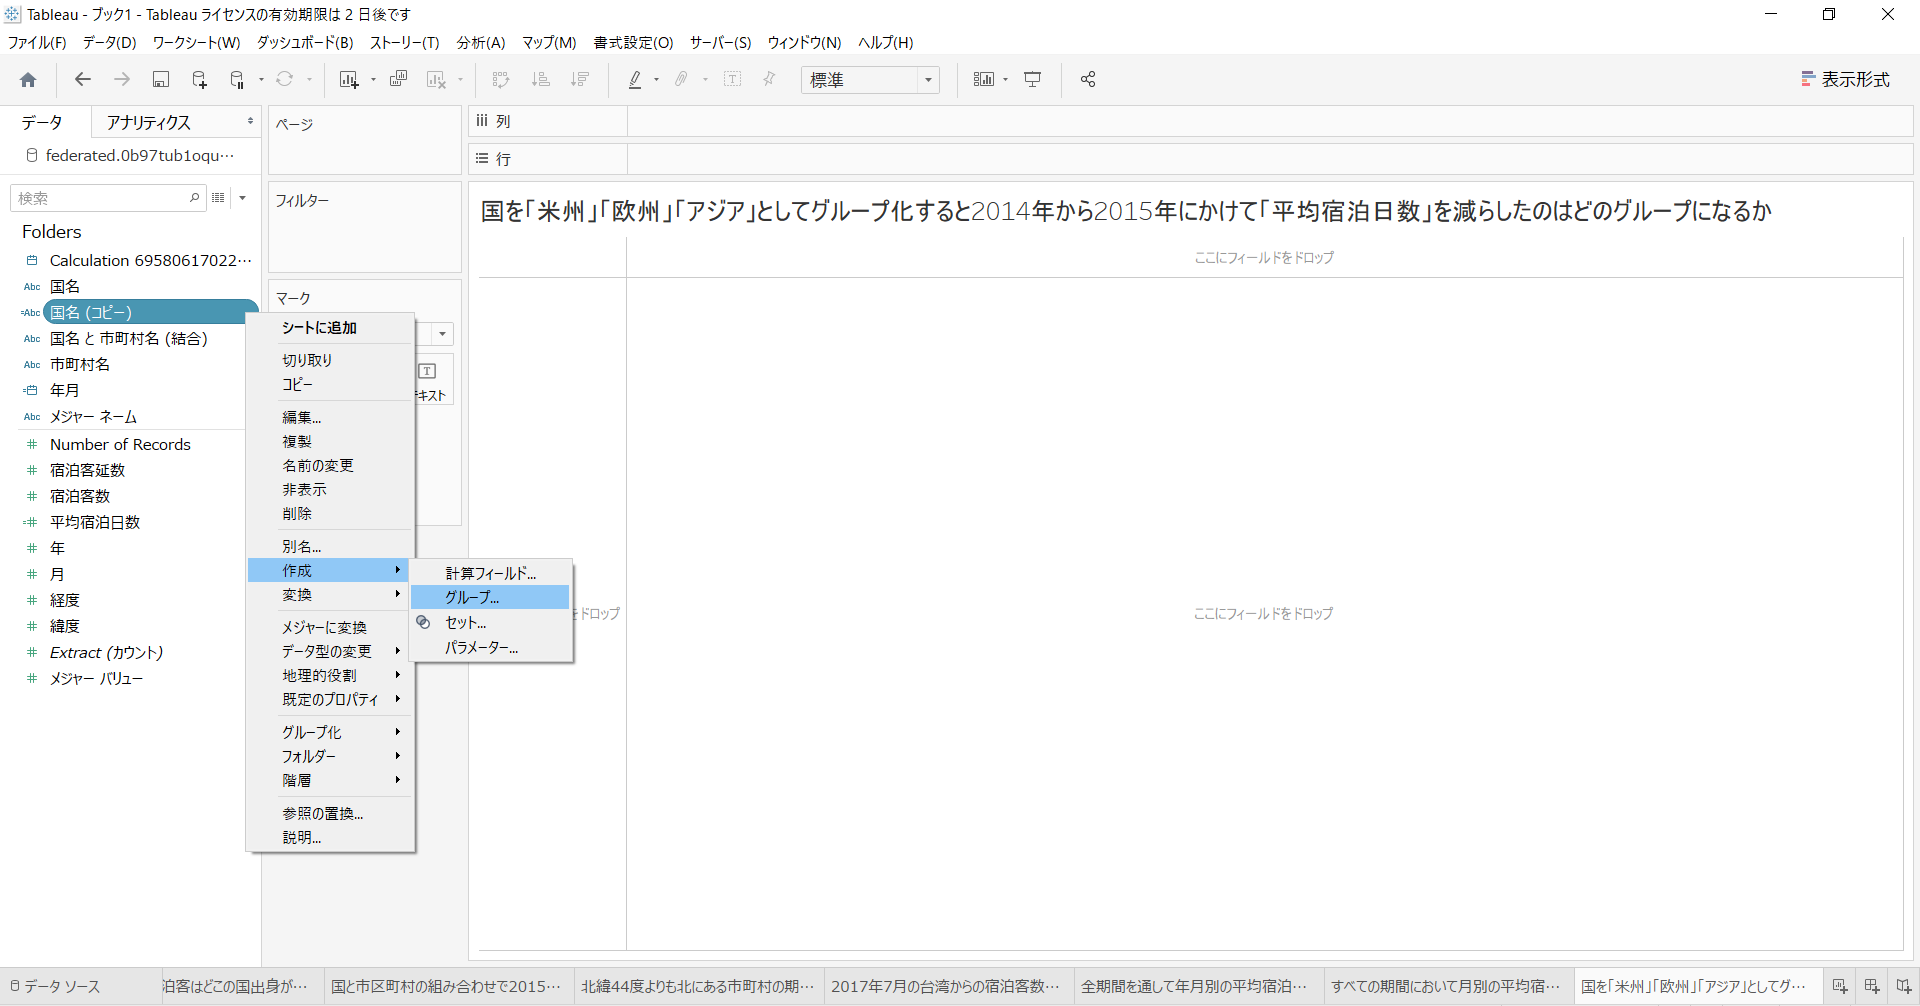The height and width of the screenshot is (1006, 1920).
Task: Click the sort descending toolbar icon
Action: click(x=579, y=80)
